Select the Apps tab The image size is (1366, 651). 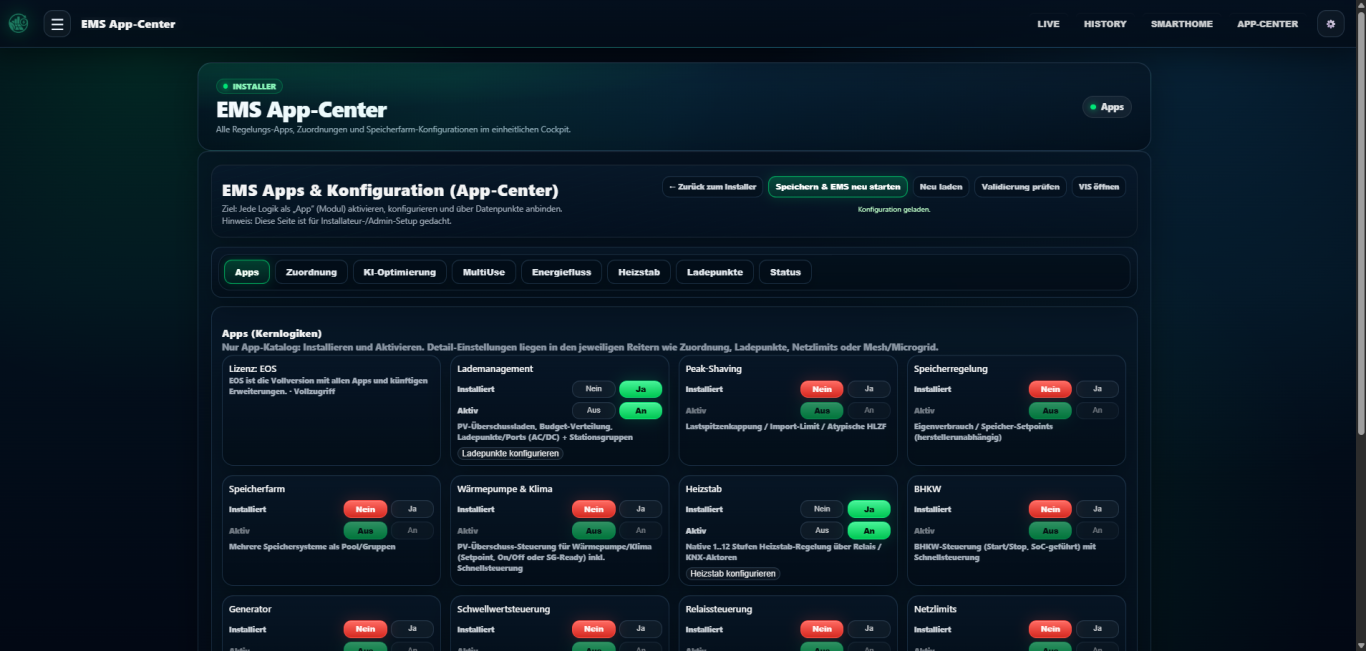tap(247, 272)
